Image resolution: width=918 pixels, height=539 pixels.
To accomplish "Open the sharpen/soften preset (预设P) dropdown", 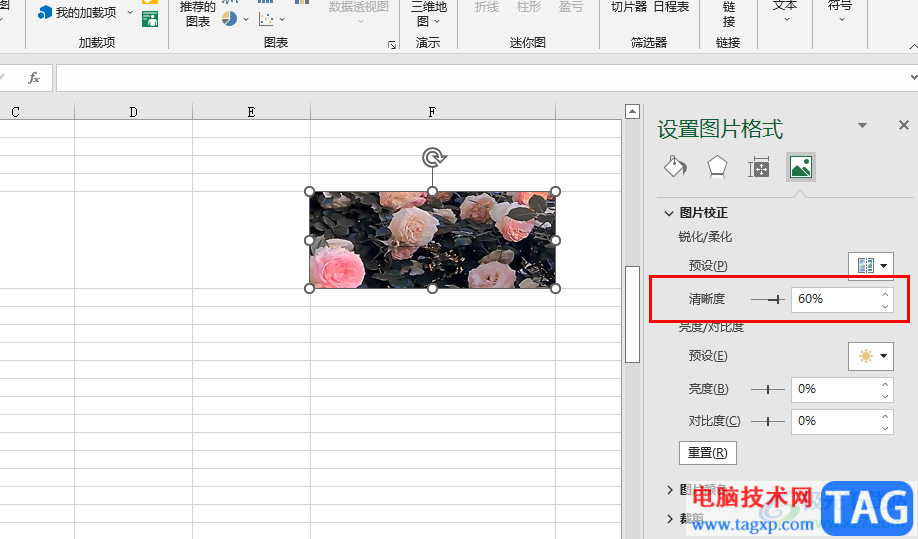I will pos(871,266).
